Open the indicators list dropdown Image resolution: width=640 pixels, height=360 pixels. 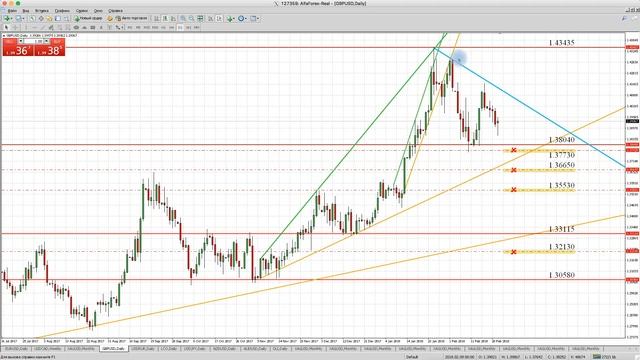pyautogui.click(x=231, y=18)
